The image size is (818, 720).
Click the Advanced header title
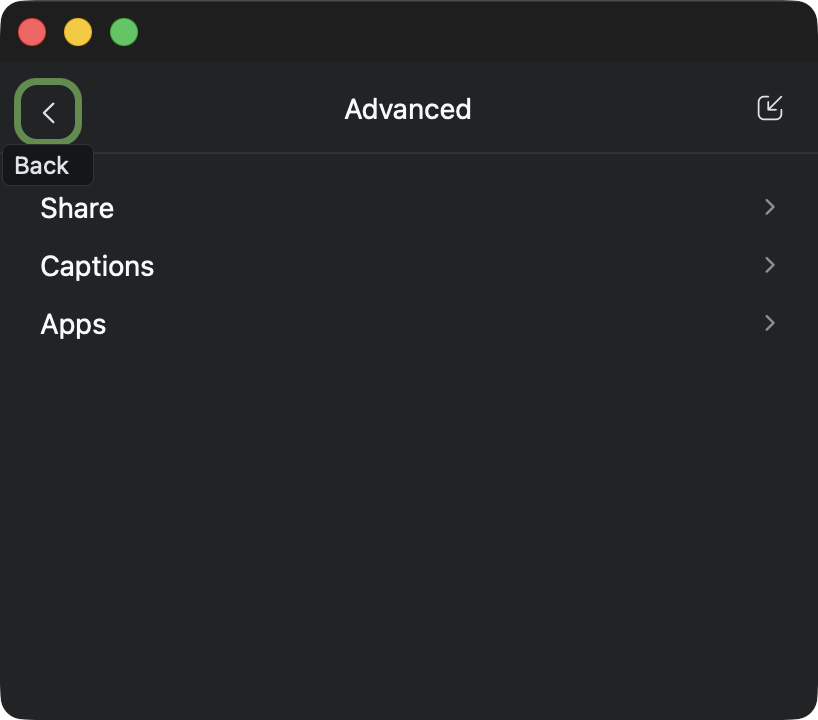coord(407,109)
